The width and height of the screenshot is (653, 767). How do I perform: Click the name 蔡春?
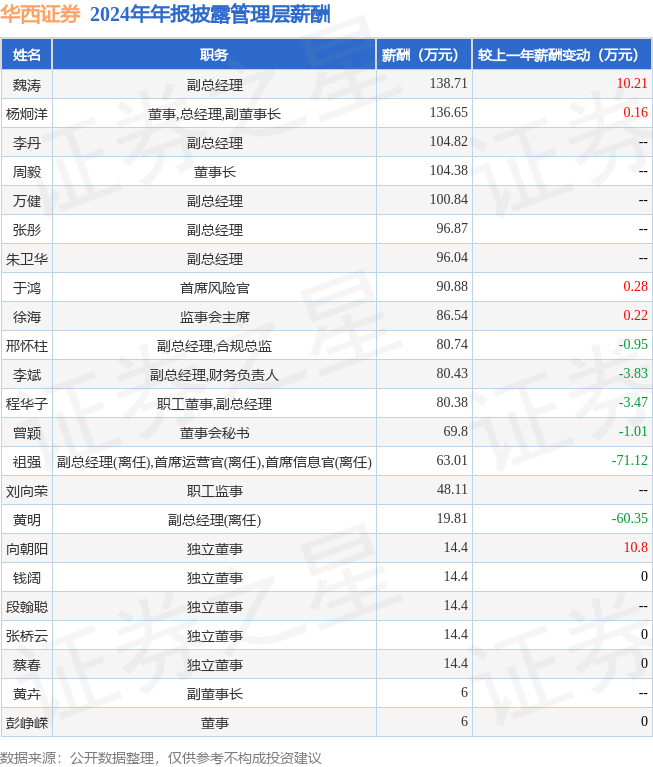(27, 665)
